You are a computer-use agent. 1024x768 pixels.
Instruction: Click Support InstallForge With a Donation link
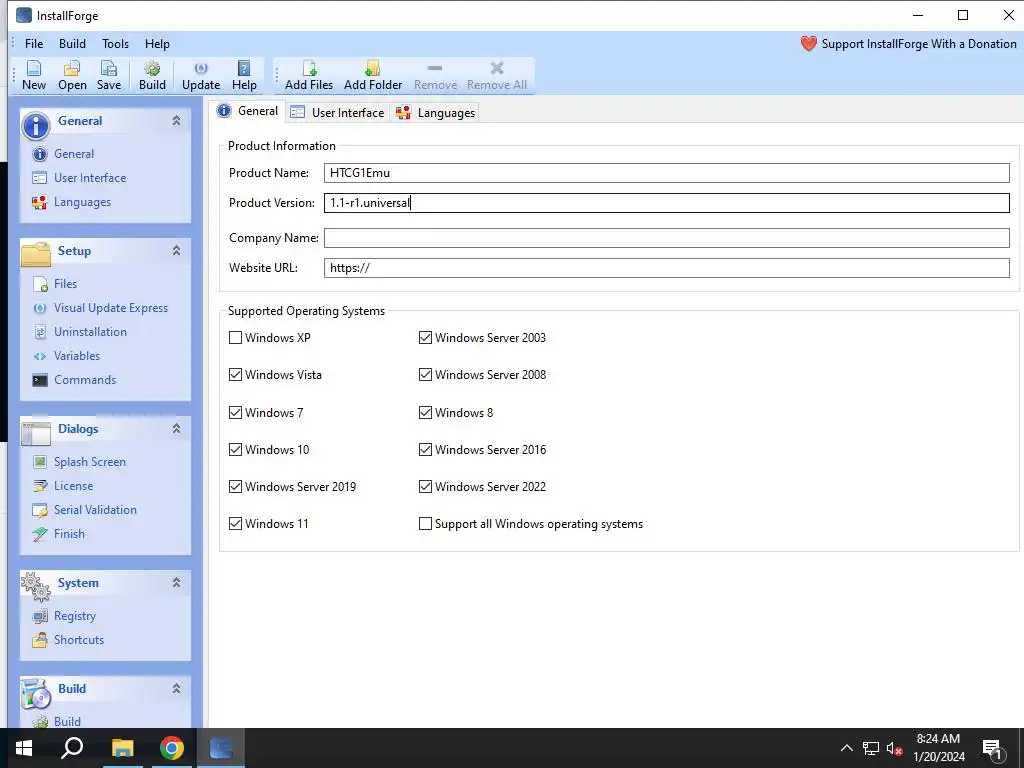pyautogui.click(x=919, y=44)
